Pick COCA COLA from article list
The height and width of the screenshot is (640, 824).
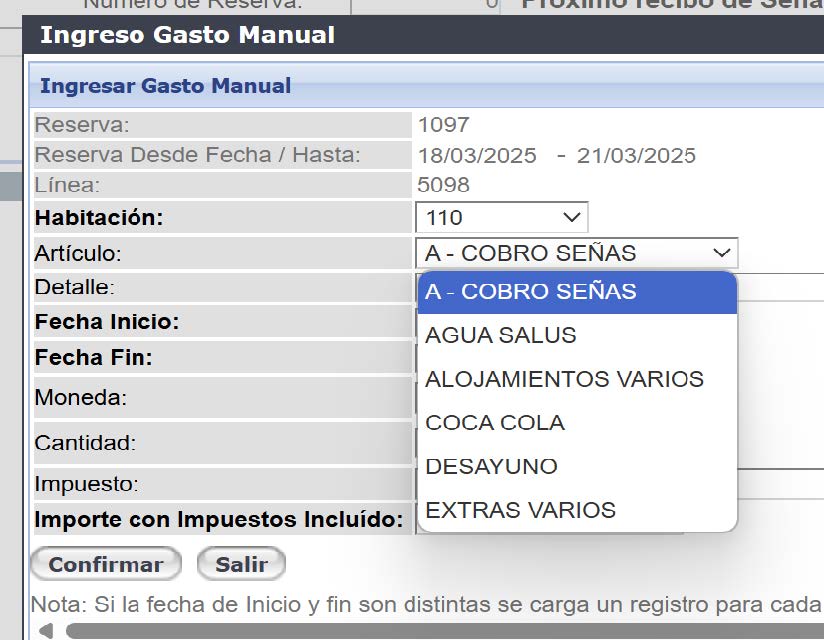coord(577,423)
